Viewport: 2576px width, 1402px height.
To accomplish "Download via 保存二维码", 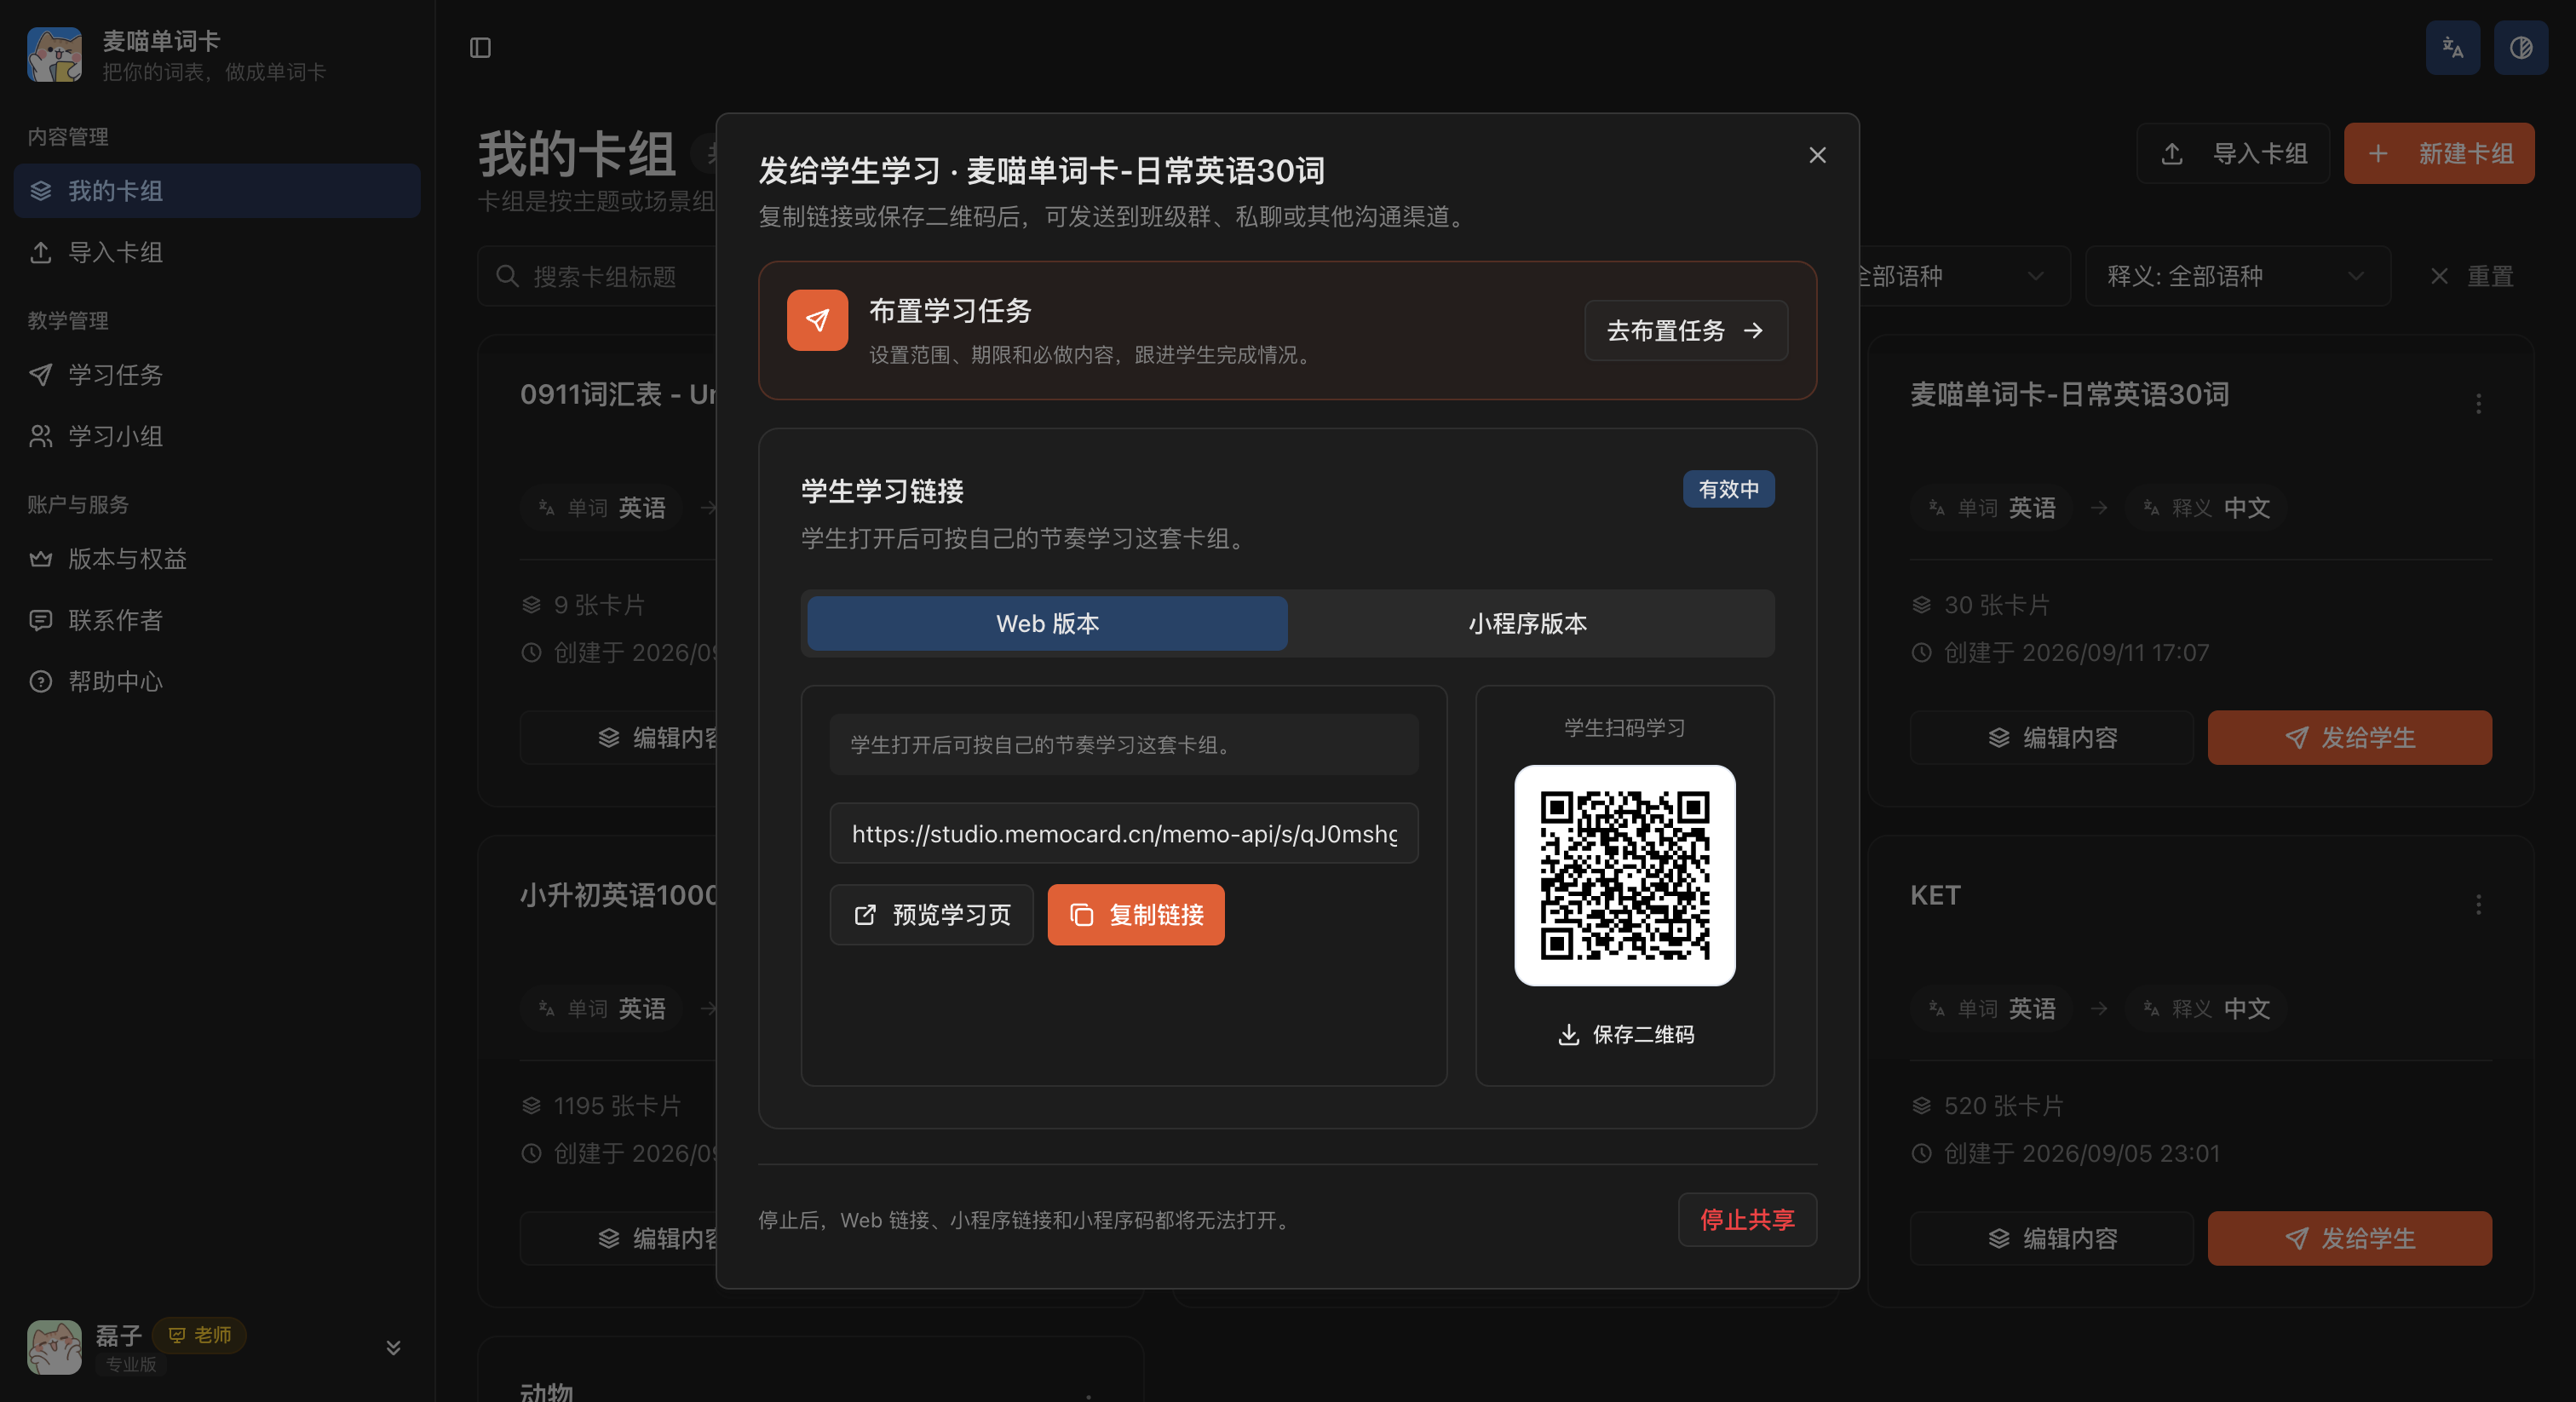I will [x=1625, y=1034].
